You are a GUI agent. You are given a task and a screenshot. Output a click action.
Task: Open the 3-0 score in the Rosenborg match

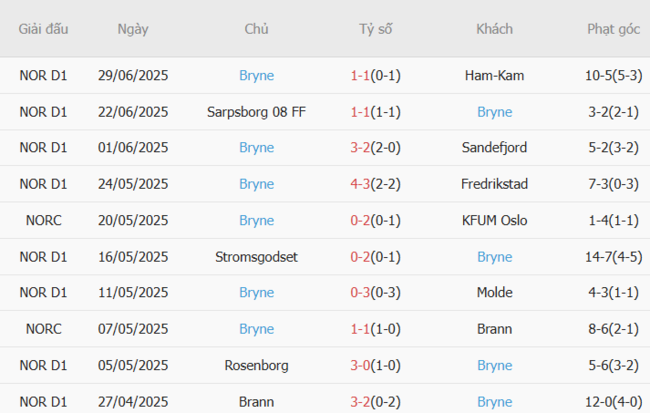tap(359, 366)
